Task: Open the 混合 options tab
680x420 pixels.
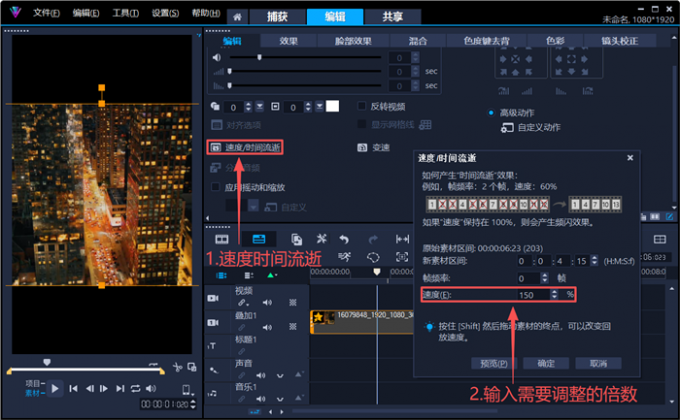Action: pyautogui.click(x=418, y=41)
